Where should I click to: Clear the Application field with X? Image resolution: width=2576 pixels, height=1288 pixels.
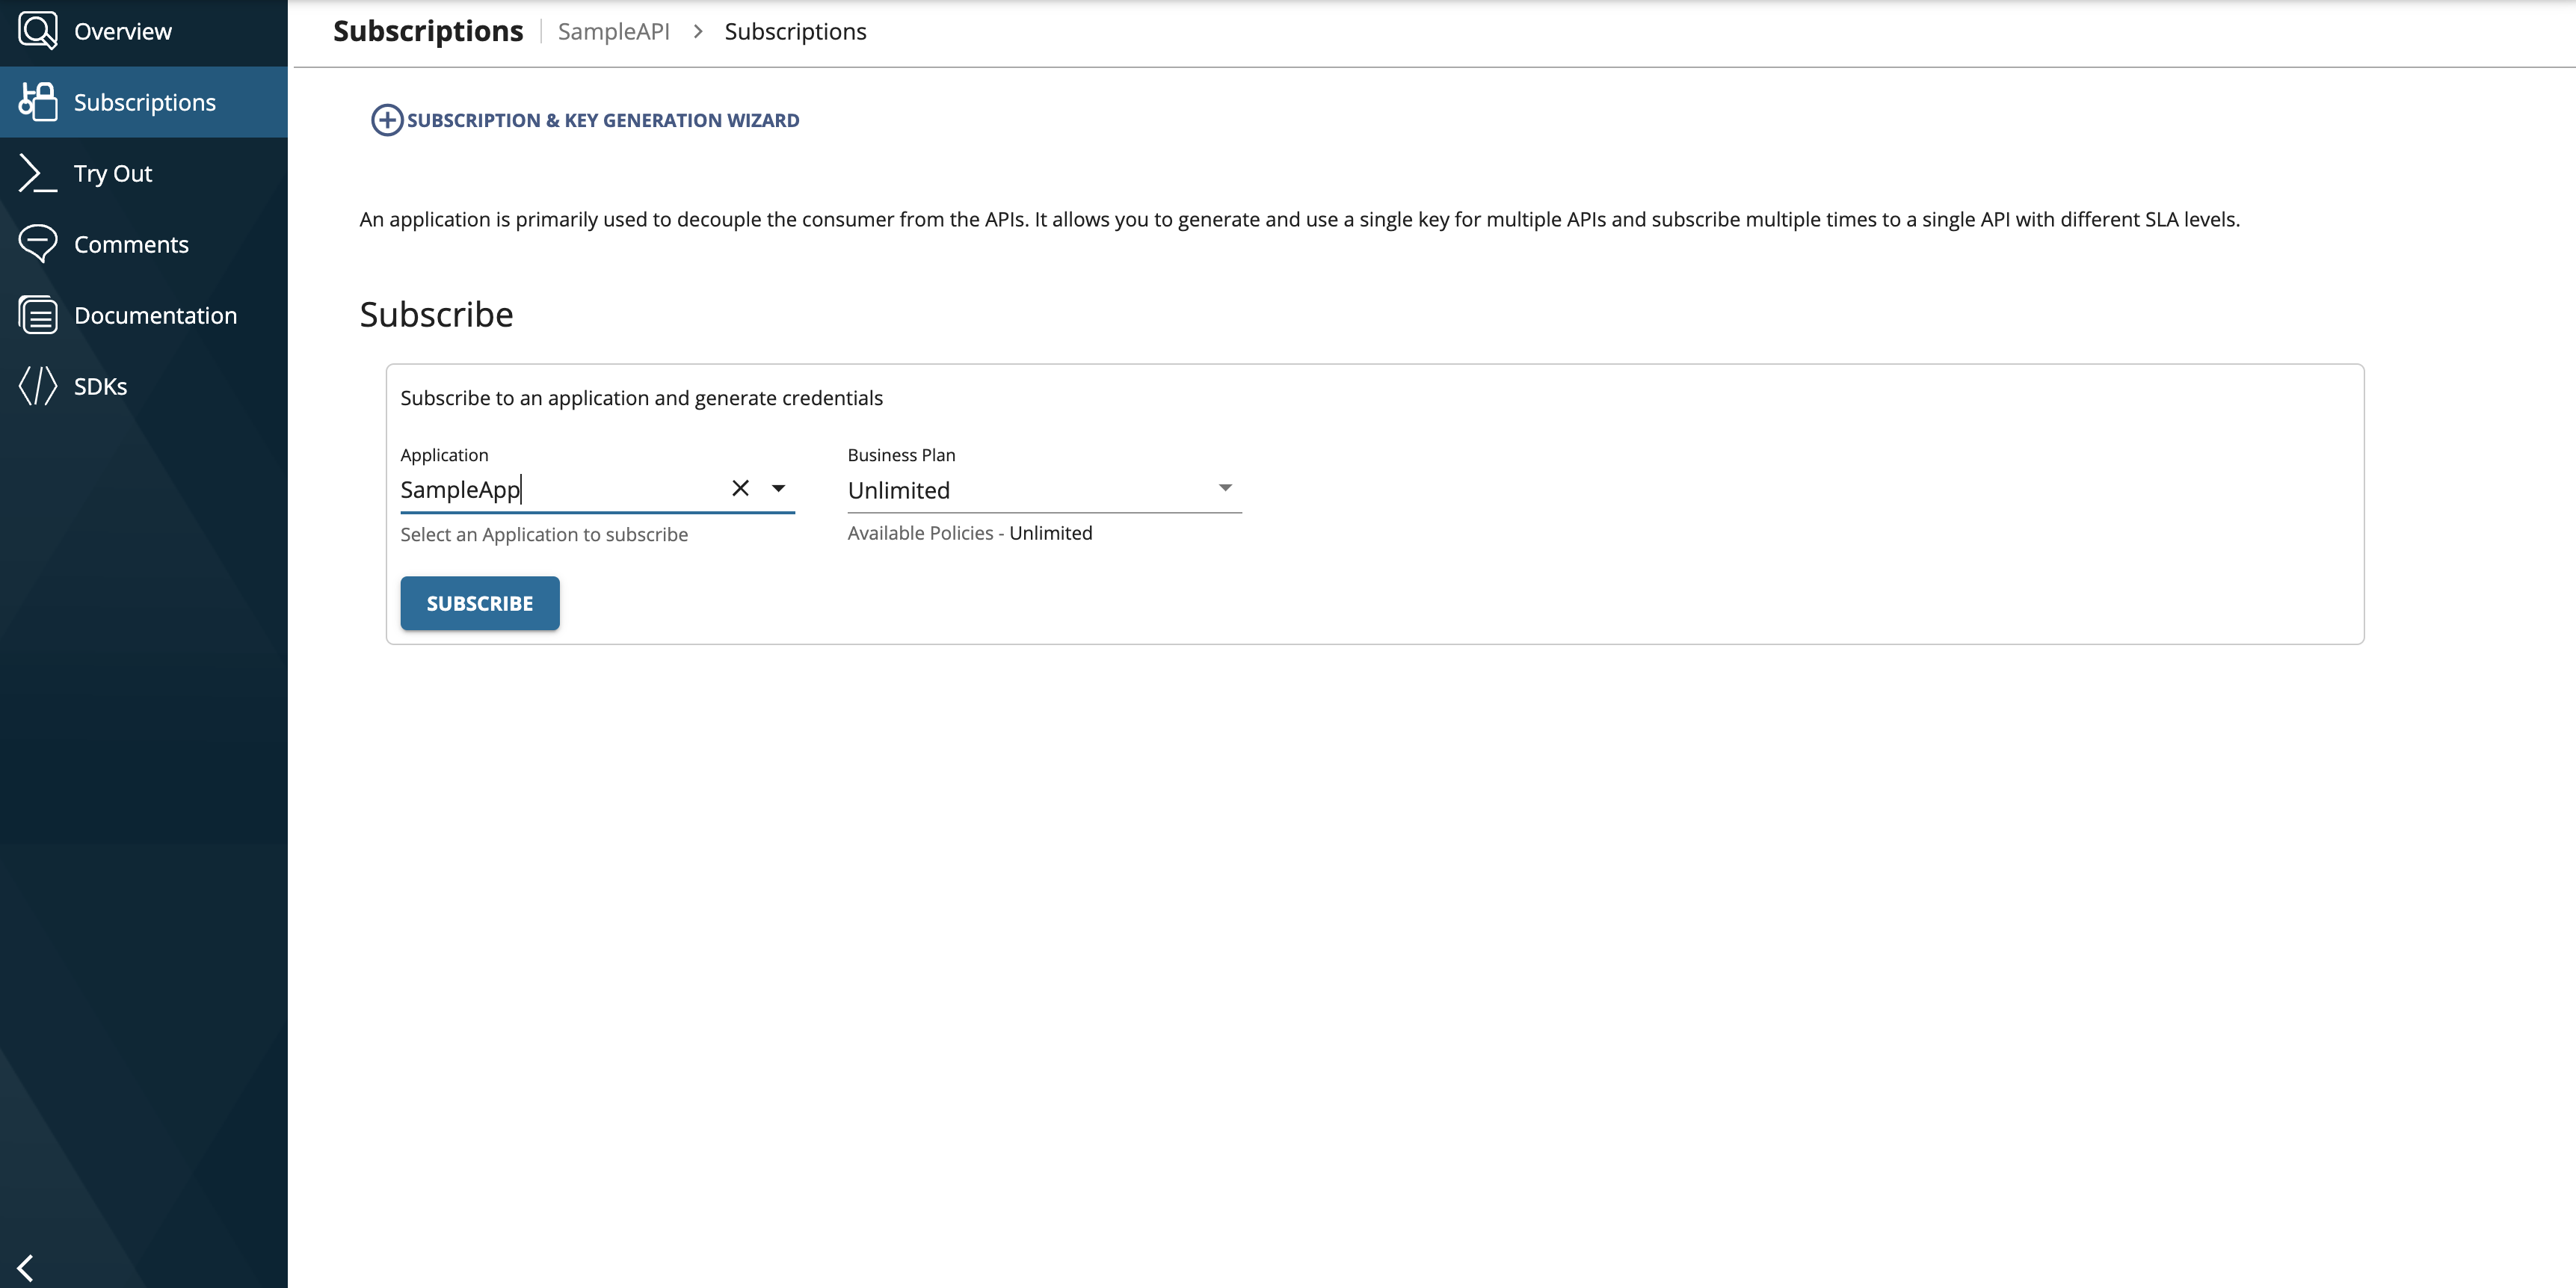point(740,488)
